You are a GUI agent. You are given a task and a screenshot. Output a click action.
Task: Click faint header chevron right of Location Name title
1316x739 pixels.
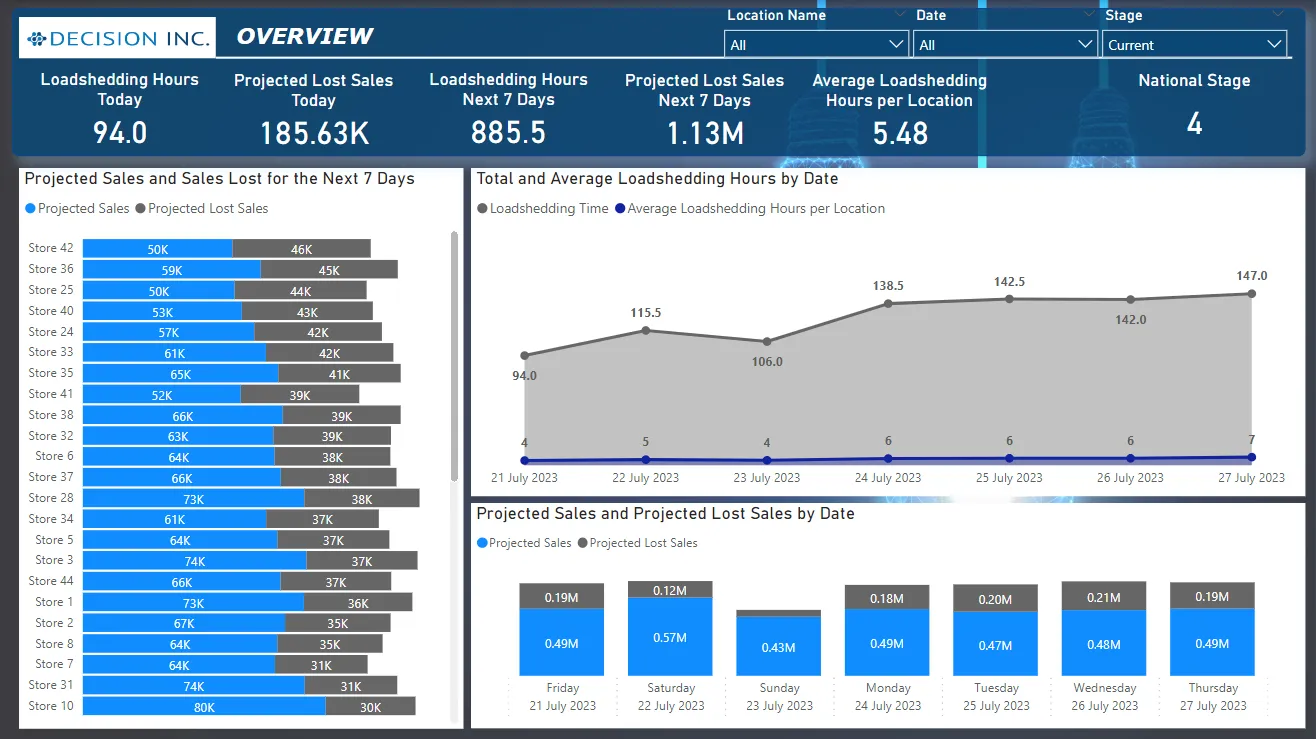click(899, 14)
